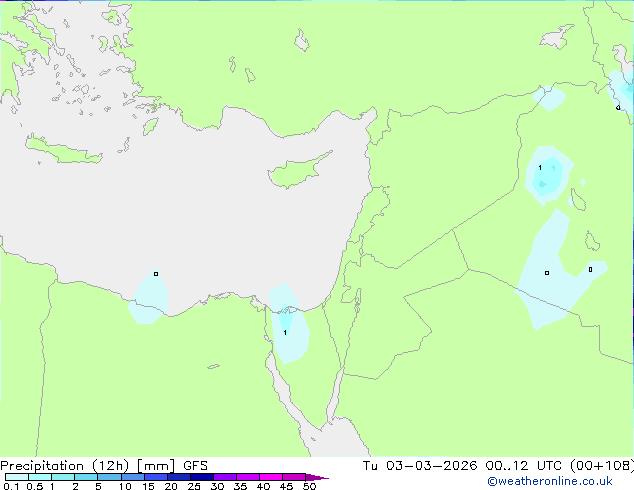Click the legend tick label '25'
Viewport: 634px width, 490px height.
click(x=194, y=486)
